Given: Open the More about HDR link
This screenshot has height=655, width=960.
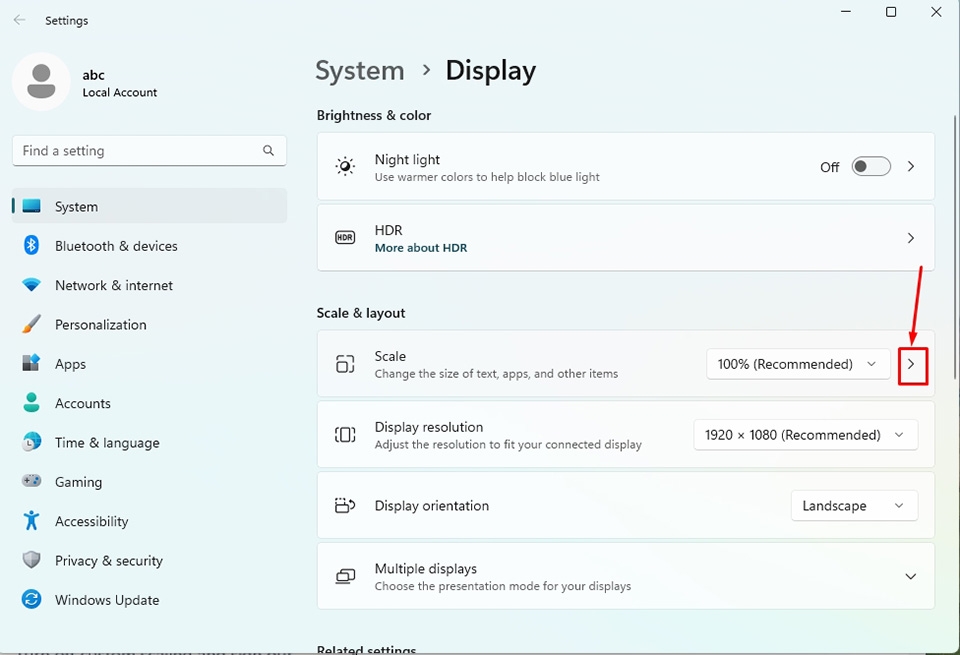Looking at the screenshot, I should pos(421,247).
